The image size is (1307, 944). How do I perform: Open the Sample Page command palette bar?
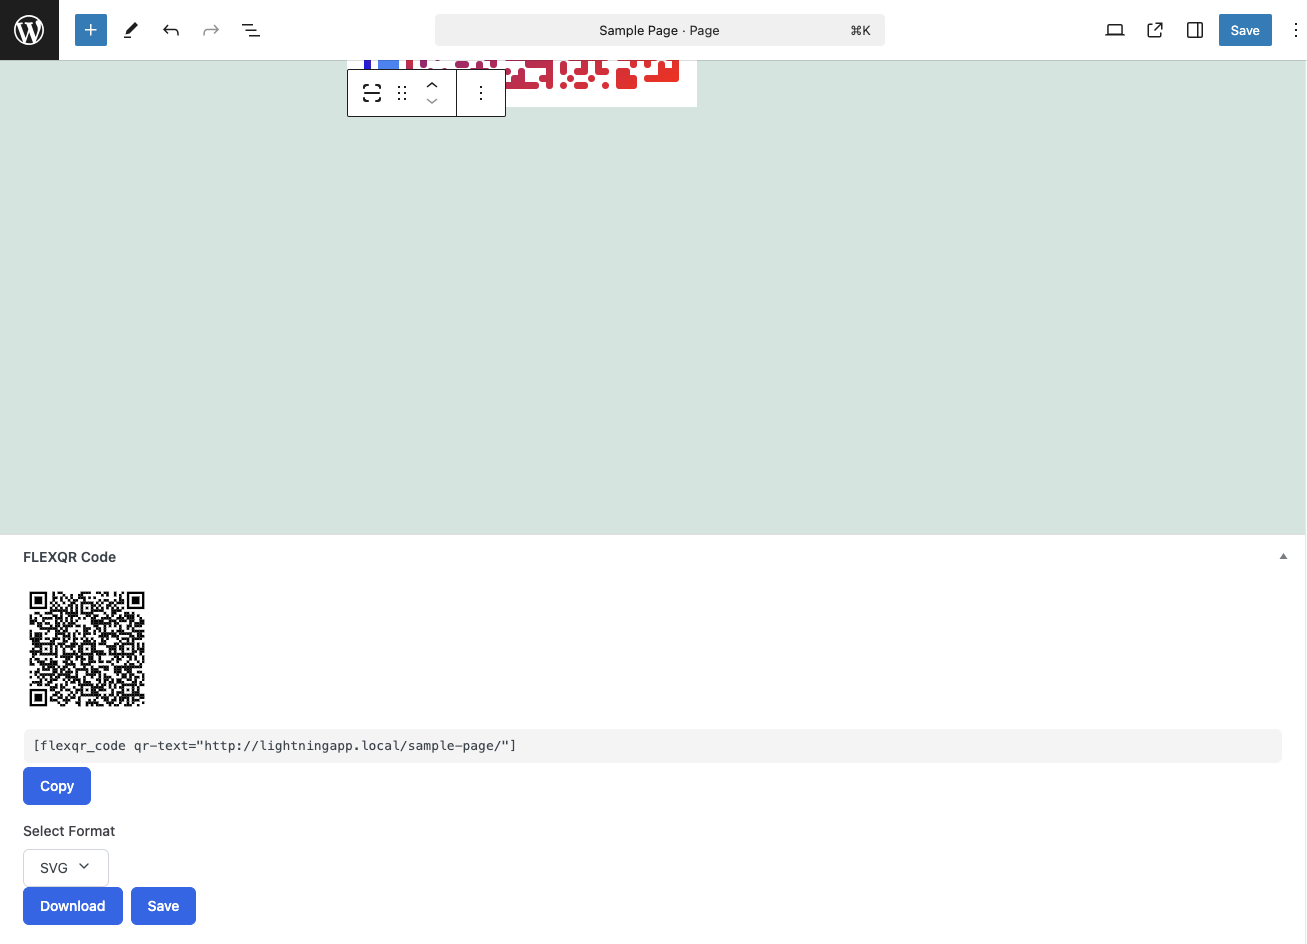[x=660, y=30]
